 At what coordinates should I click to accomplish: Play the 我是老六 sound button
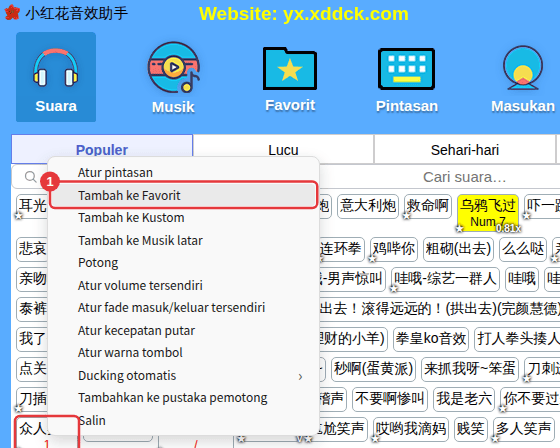[464, 398]
